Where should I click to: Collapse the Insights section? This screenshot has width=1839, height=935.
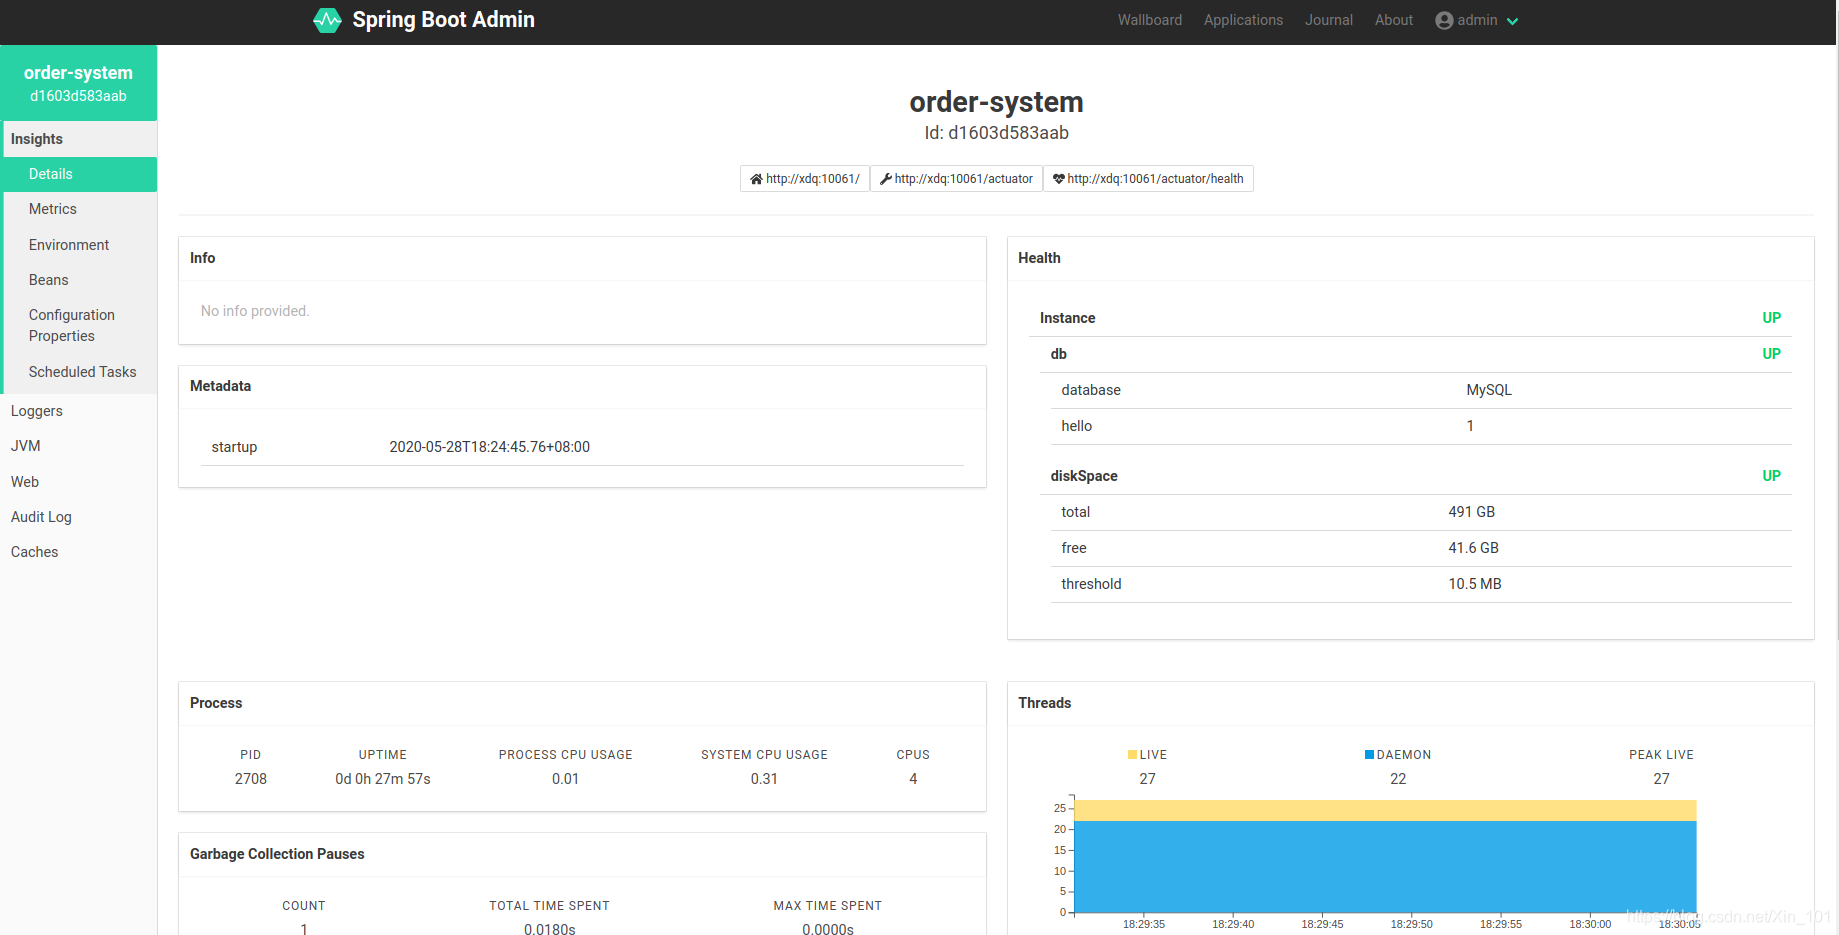click(x=80, y=139)
